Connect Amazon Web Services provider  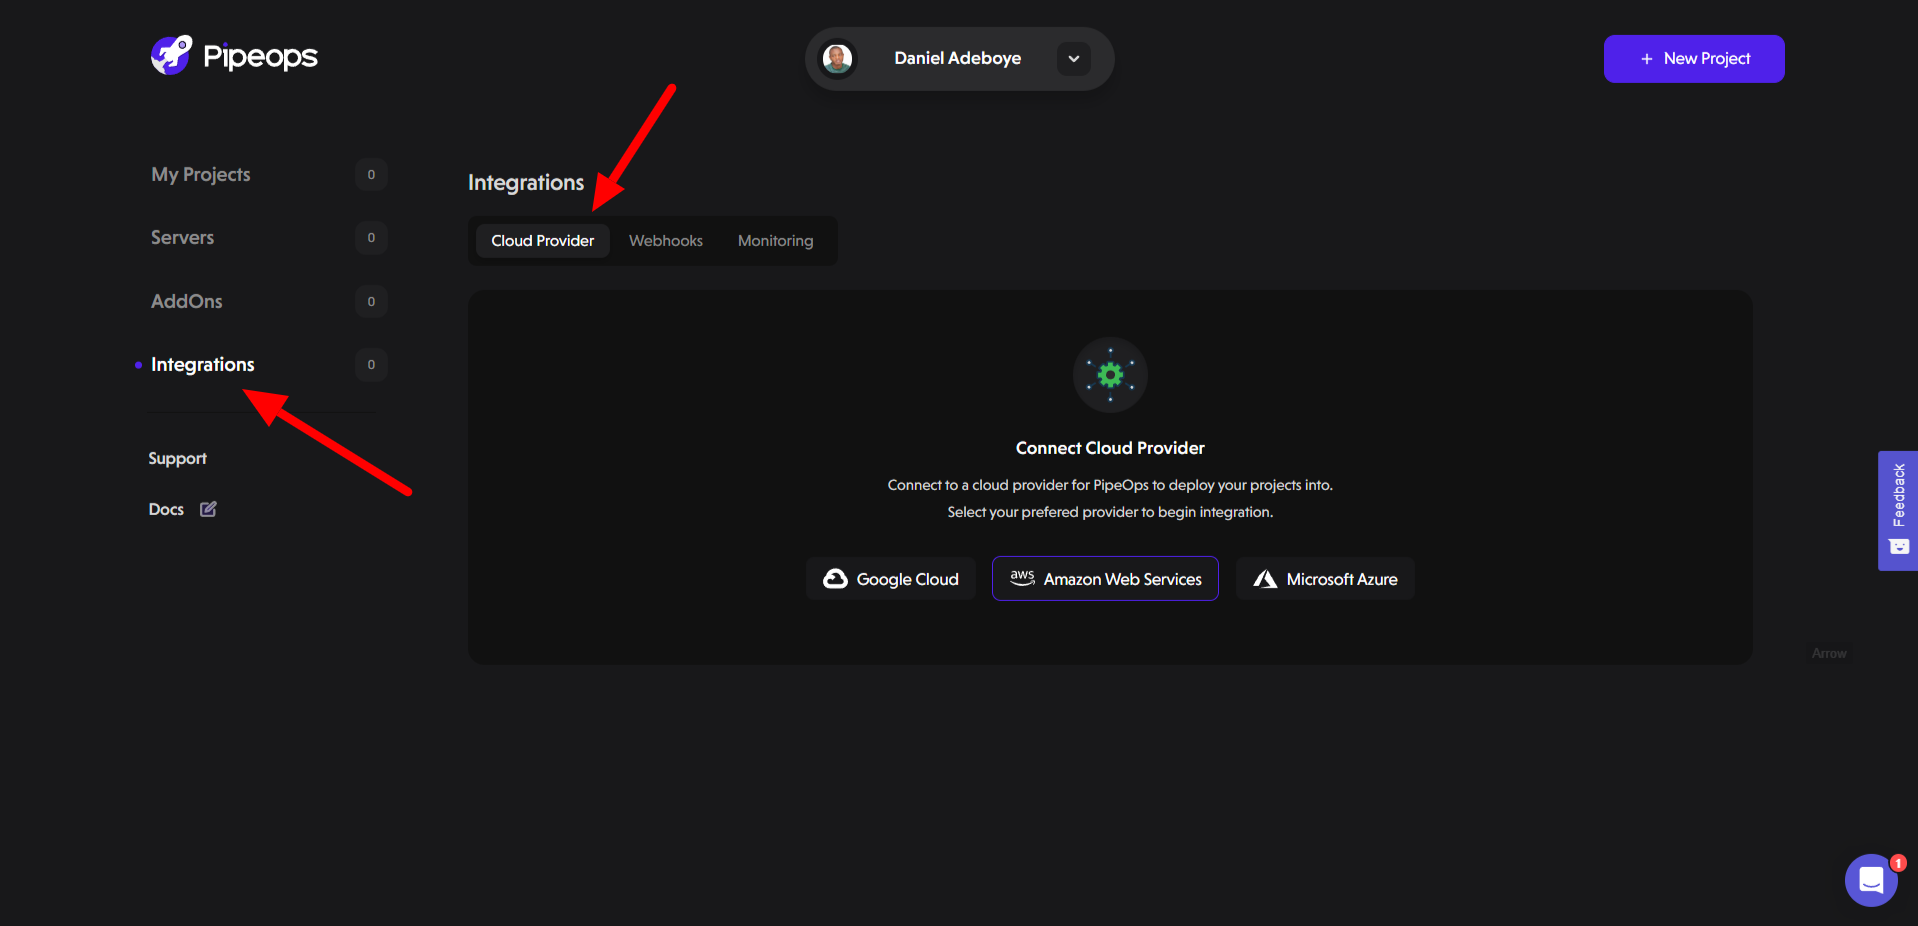point(1105,579)
